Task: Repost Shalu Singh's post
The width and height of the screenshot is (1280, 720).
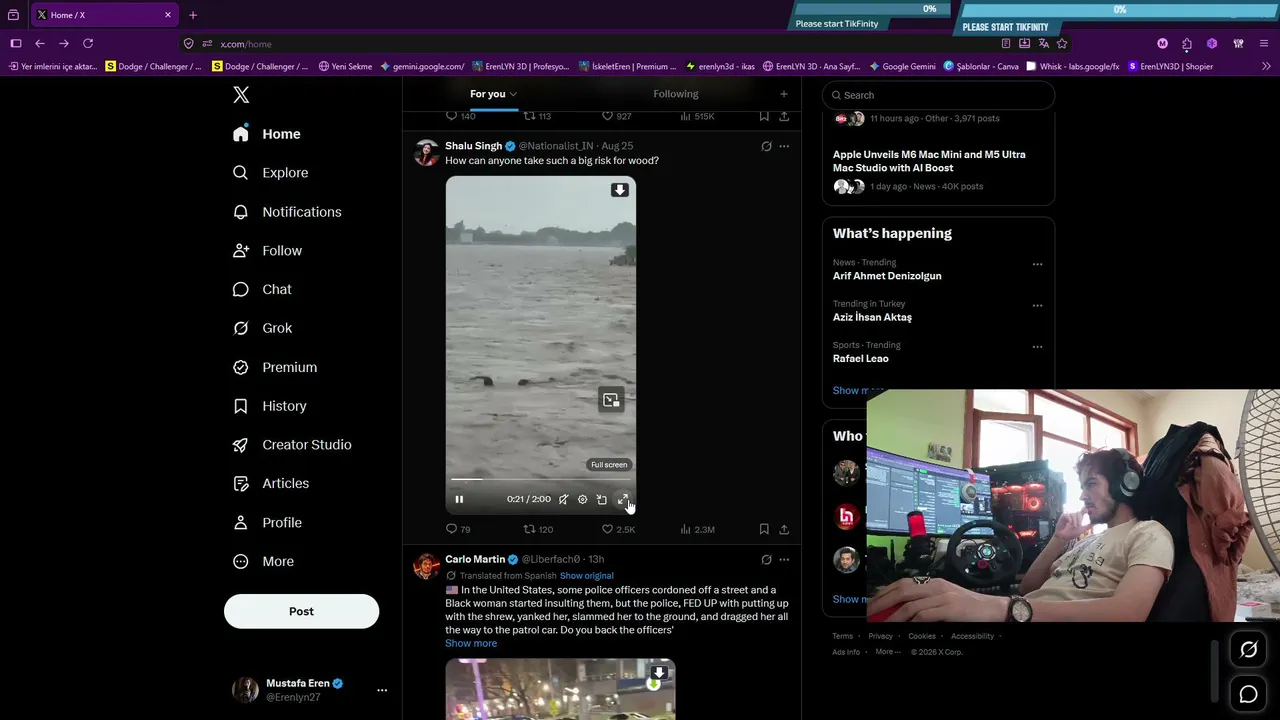Action: pos(538,529)
